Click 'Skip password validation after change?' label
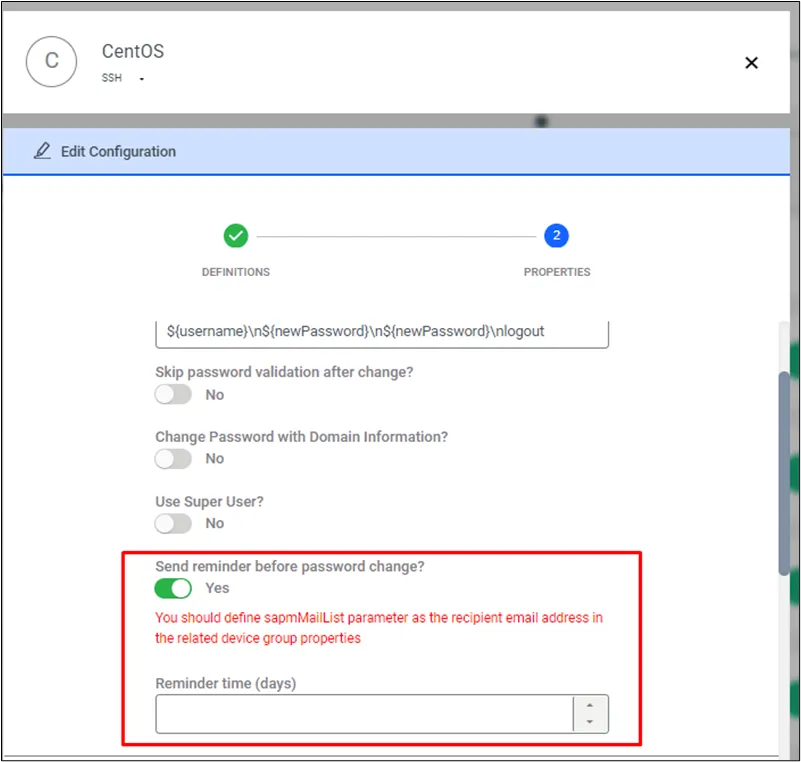The width and height of the screenshot is (801, 762). tap(284, 372)
